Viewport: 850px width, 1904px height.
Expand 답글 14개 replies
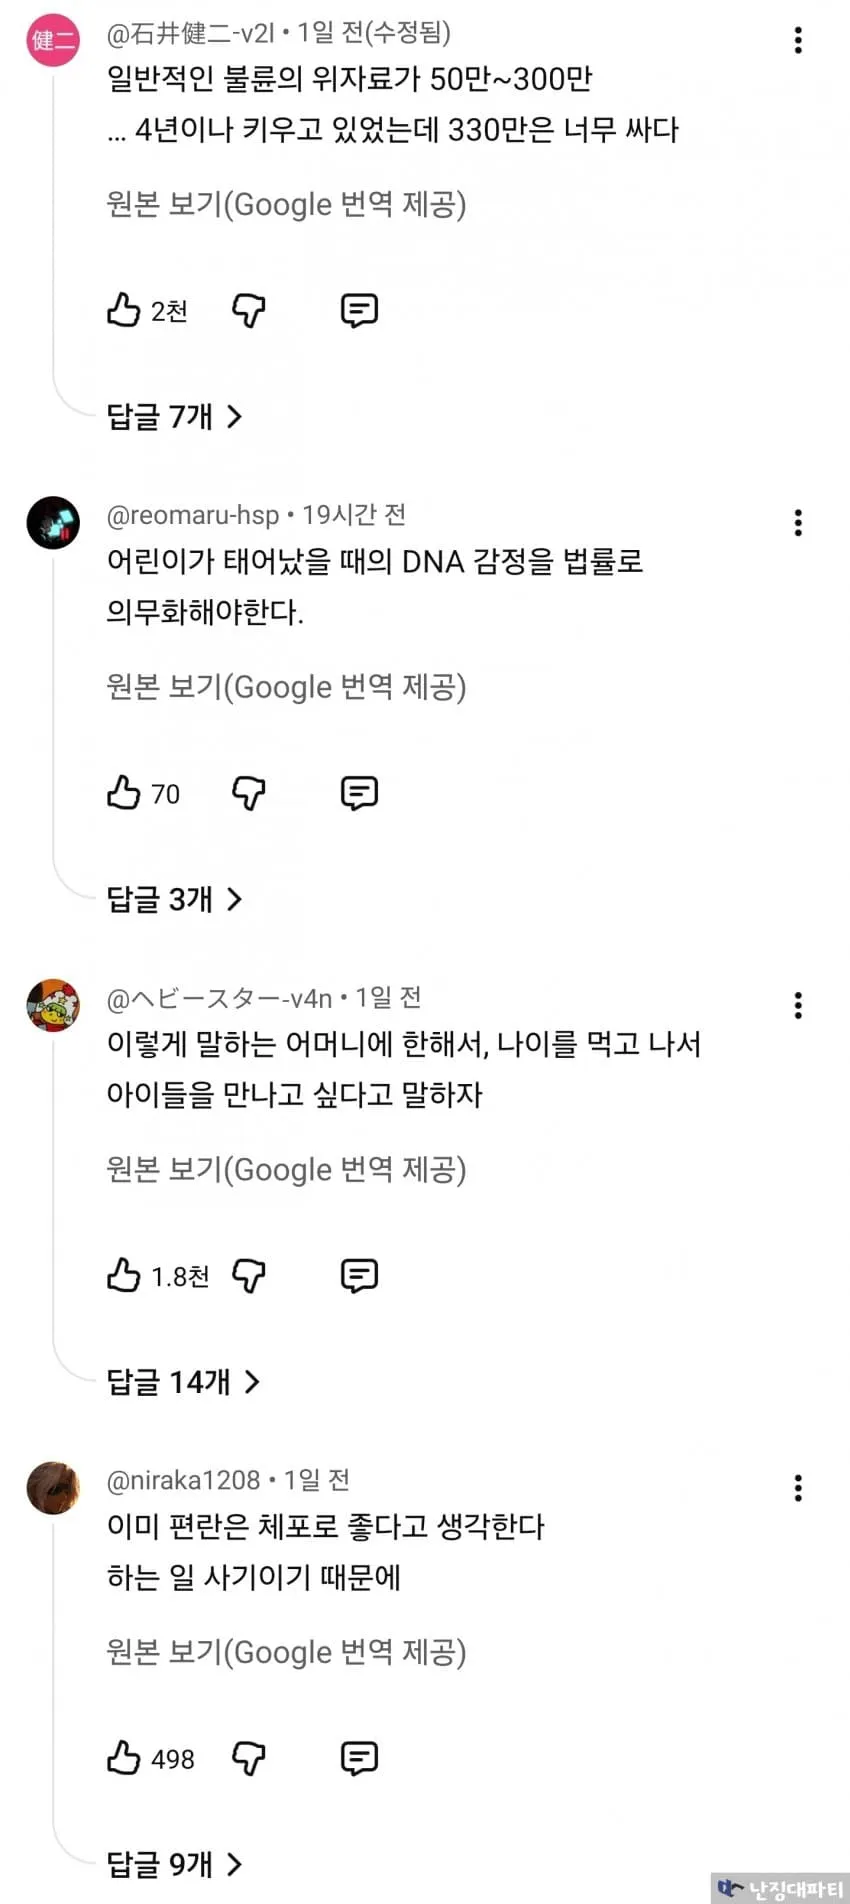pyautogui.click(x=183, y=1382)
